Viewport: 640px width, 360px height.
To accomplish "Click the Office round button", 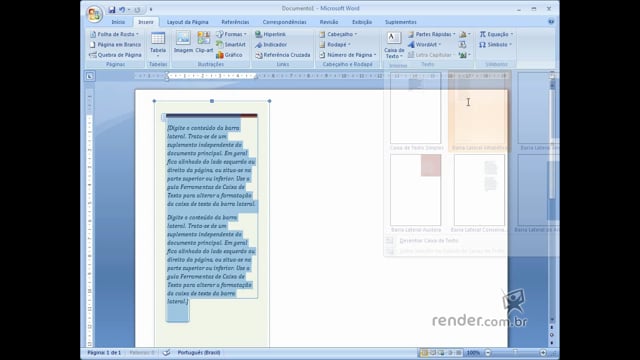I will pyautogui.click(x=94, y=14).
